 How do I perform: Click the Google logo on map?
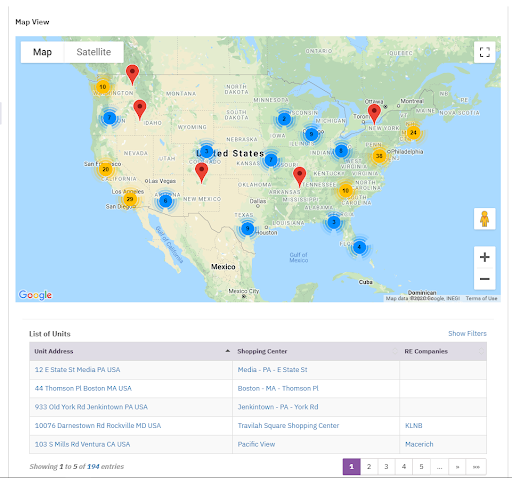[35, 295]
